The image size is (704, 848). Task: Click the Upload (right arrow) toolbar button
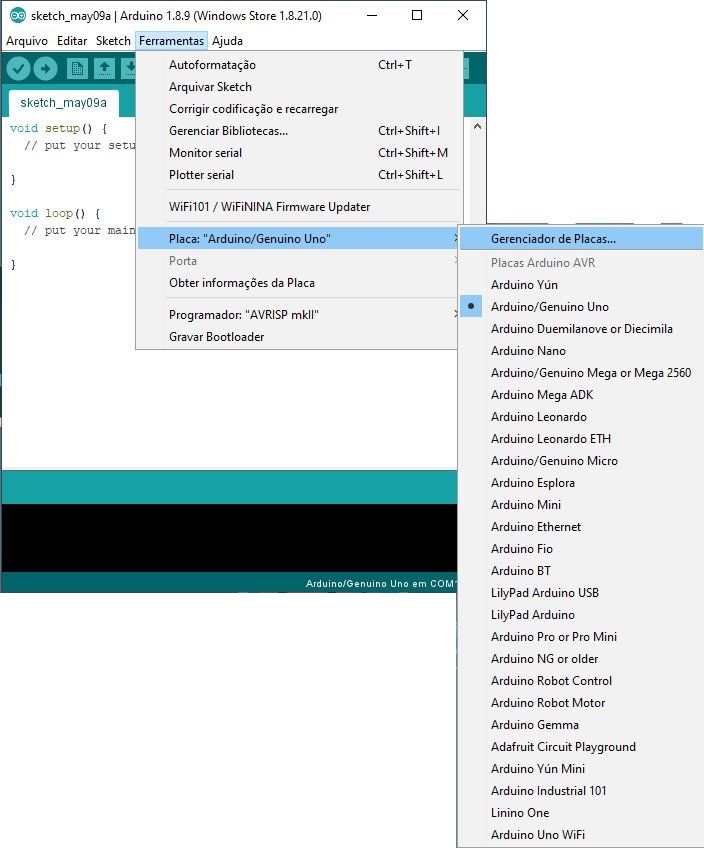(x=45, y=69)
